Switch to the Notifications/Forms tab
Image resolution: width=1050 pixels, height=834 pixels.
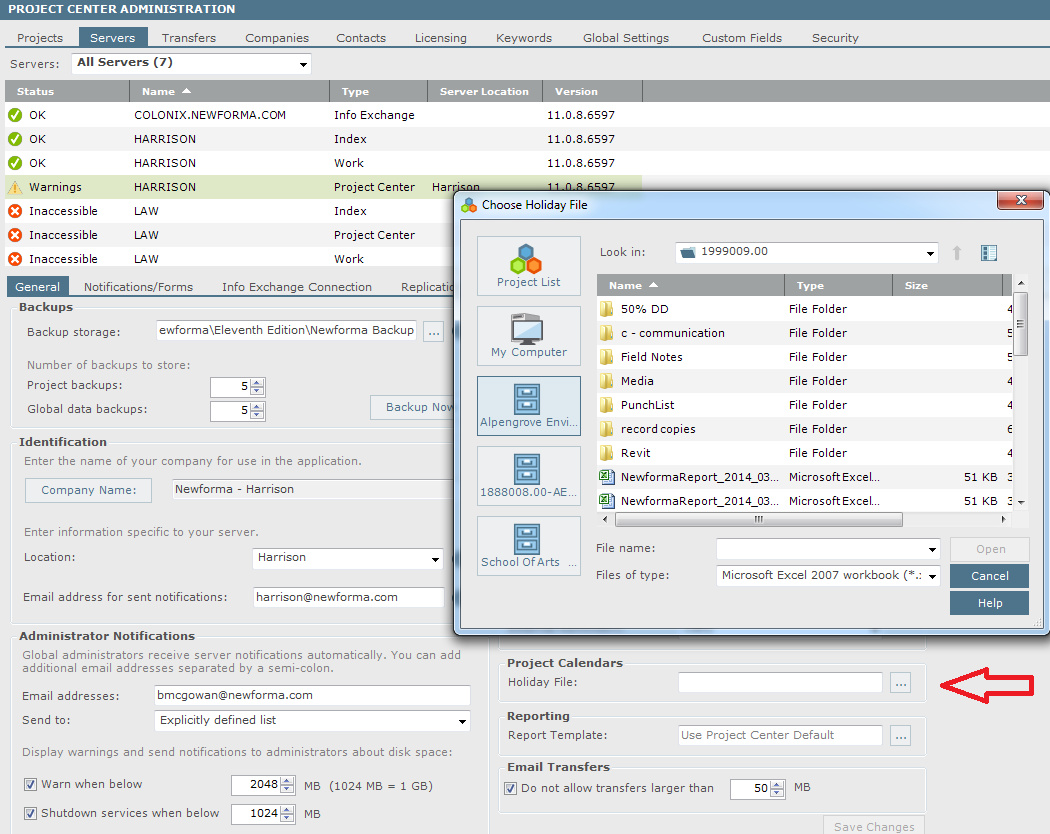pyautogui.click(x=139, y=287)
